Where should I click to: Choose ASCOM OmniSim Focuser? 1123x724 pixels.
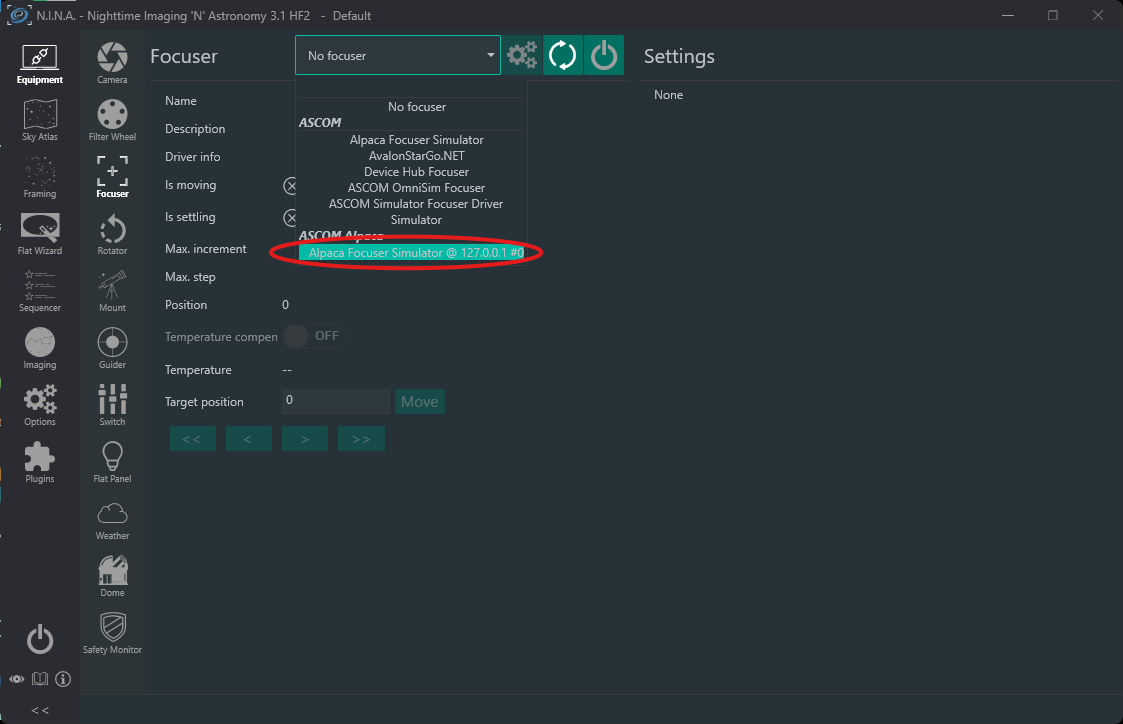pos(417,188)
